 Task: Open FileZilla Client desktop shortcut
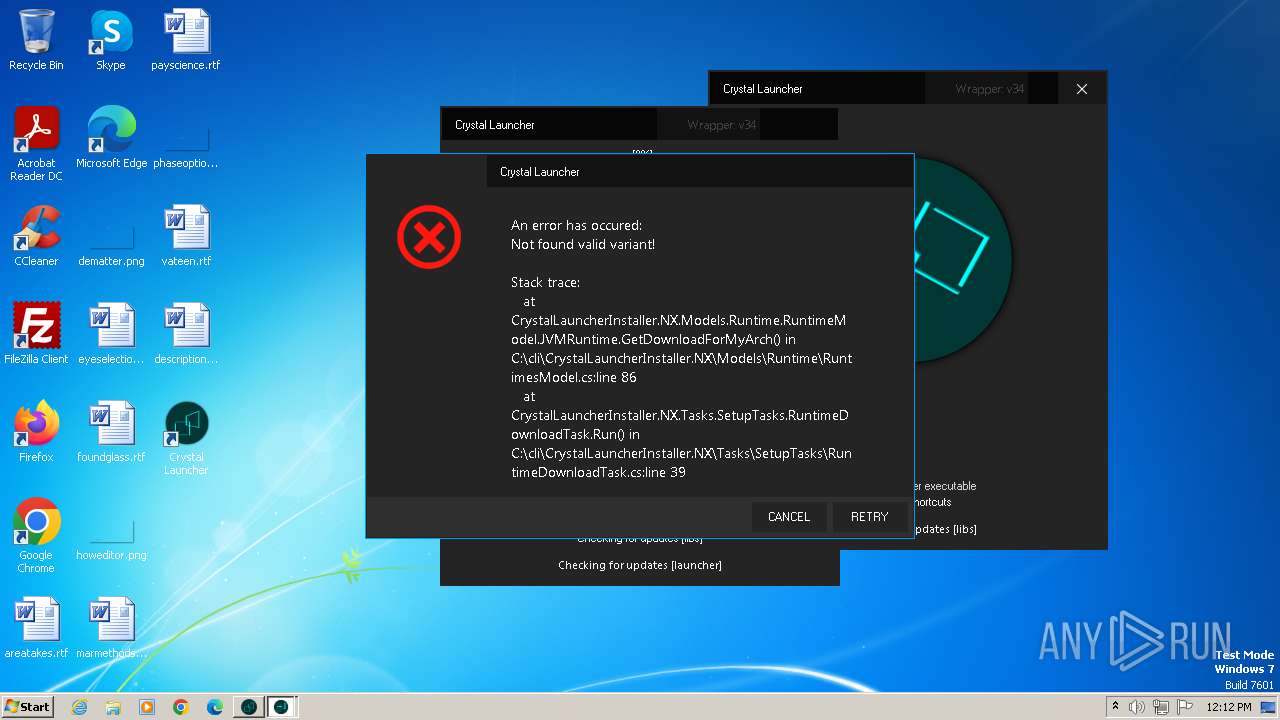[36, 334]
